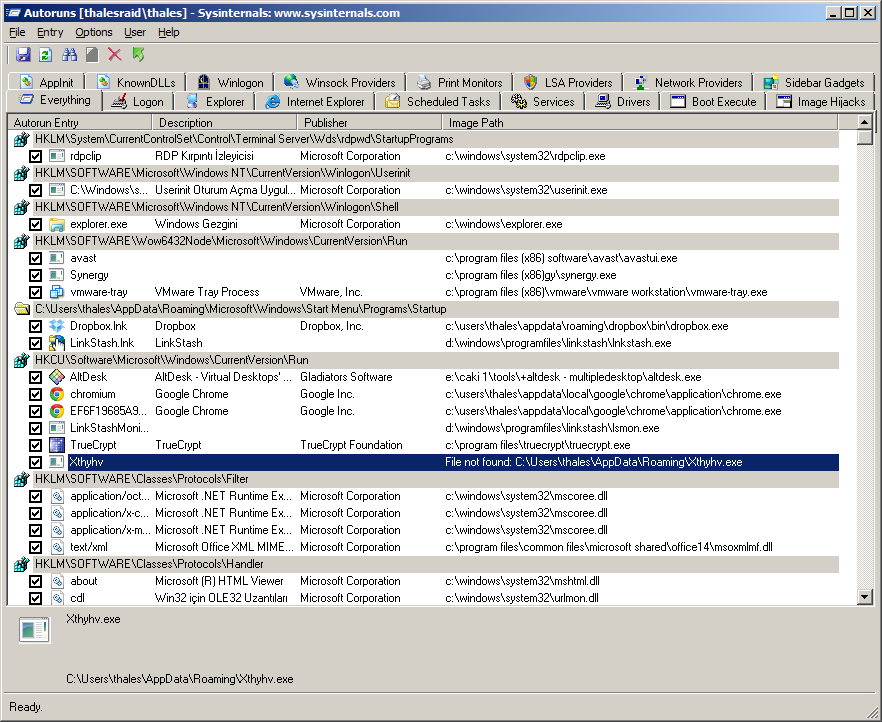Viewport: 882px width, 722px height.
Task: Toggle the cdl handler checkbox
Action: [35, 598]
